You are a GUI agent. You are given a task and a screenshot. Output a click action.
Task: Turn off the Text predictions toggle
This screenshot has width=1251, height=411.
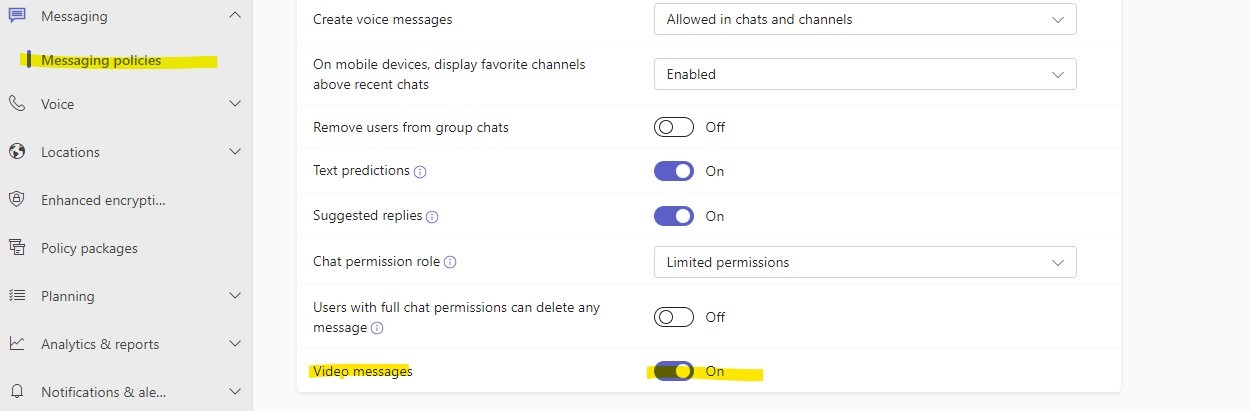pyautogui.click(x=673, y=171)
